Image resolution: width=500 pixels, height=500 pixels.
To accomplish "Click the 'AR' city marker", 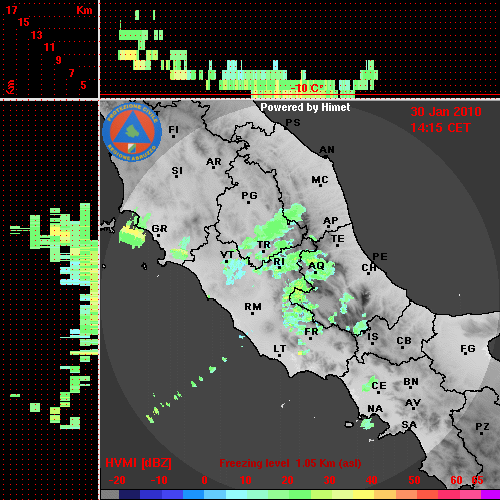I will (x=214, y=163).
